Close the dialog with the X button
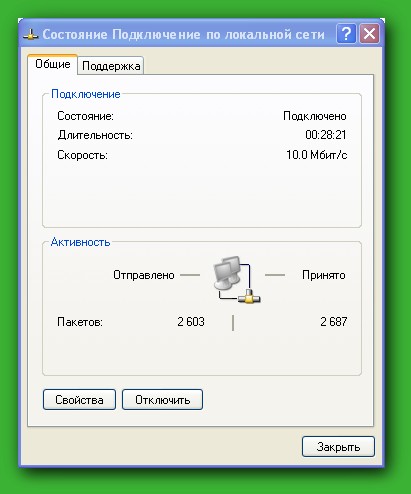The image size is (411, 494). 369,34
